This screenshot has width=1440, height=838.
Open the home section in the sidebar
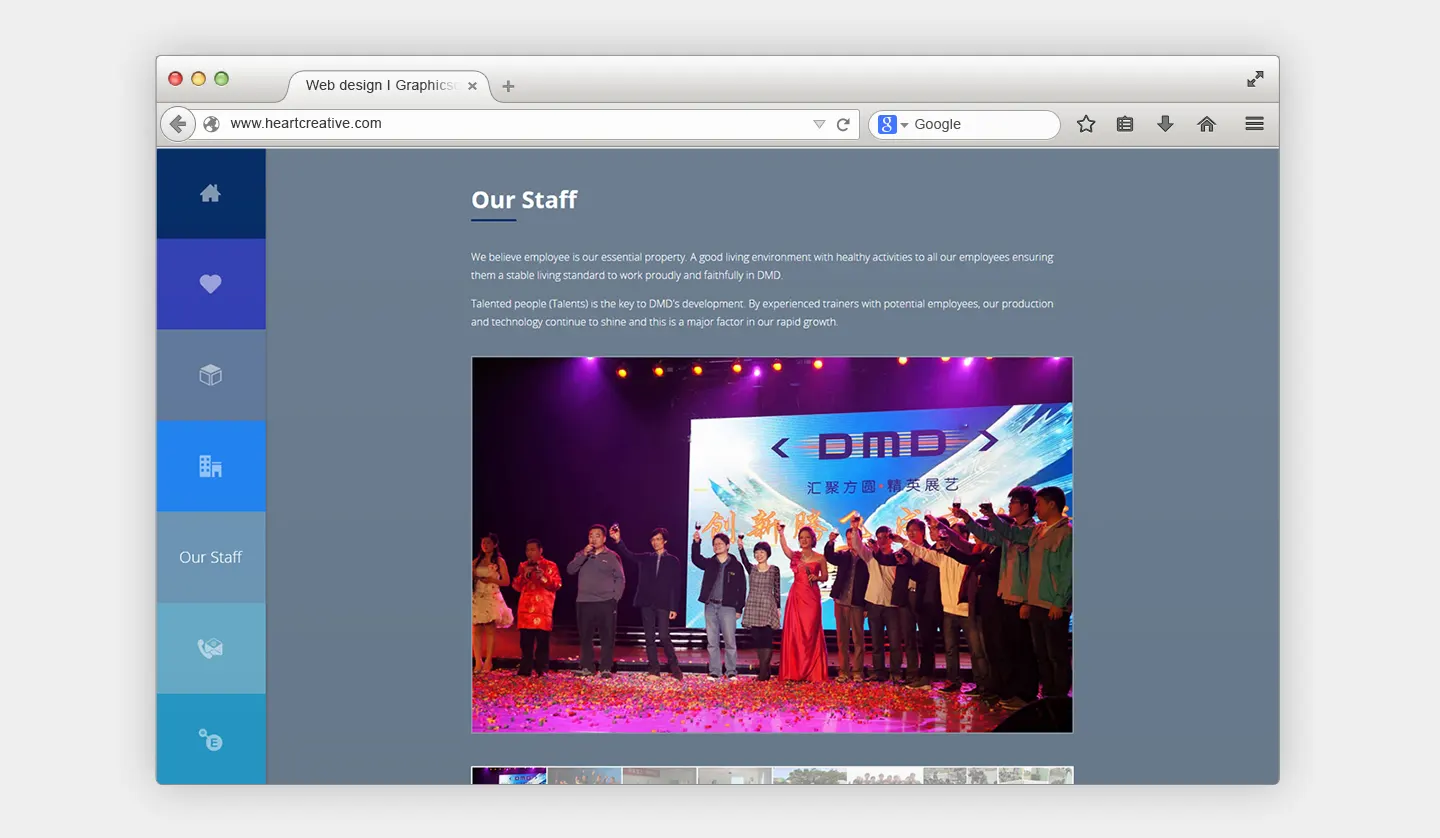210,193
